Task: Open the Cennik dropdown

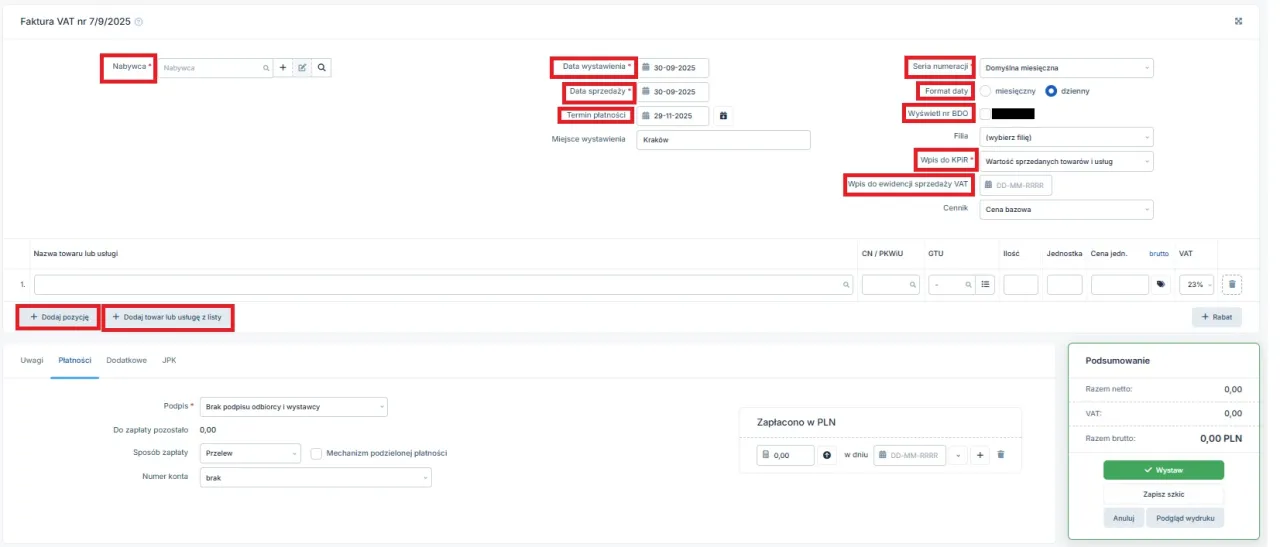Action: pos(1066,210)
